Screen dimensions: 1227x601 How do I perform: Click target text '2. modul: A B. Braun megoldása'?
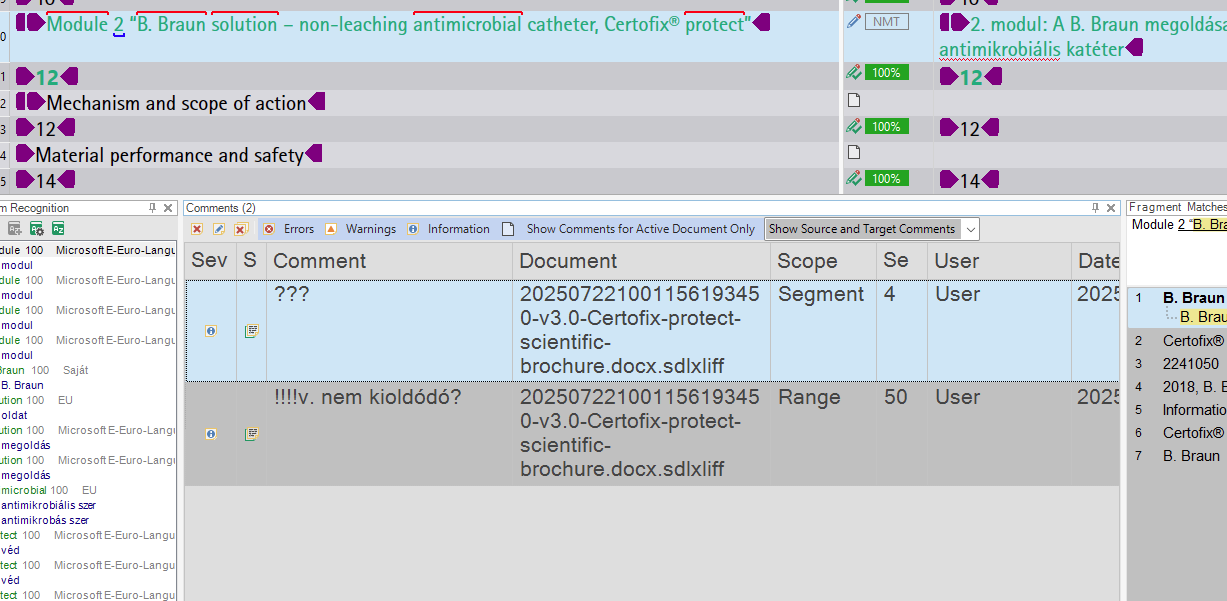click(x=1099, y=23)
